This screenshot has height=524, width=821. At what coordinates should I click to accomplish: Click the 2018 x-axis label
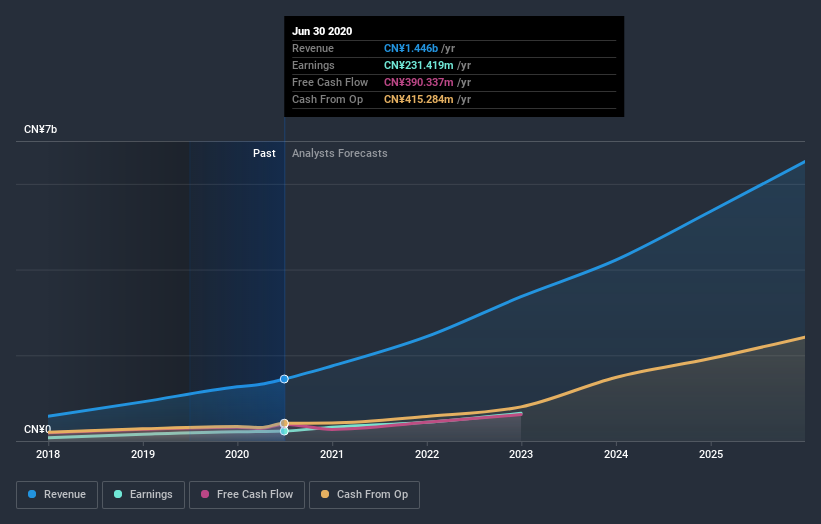pyautogui.click(x=48, y=454)
